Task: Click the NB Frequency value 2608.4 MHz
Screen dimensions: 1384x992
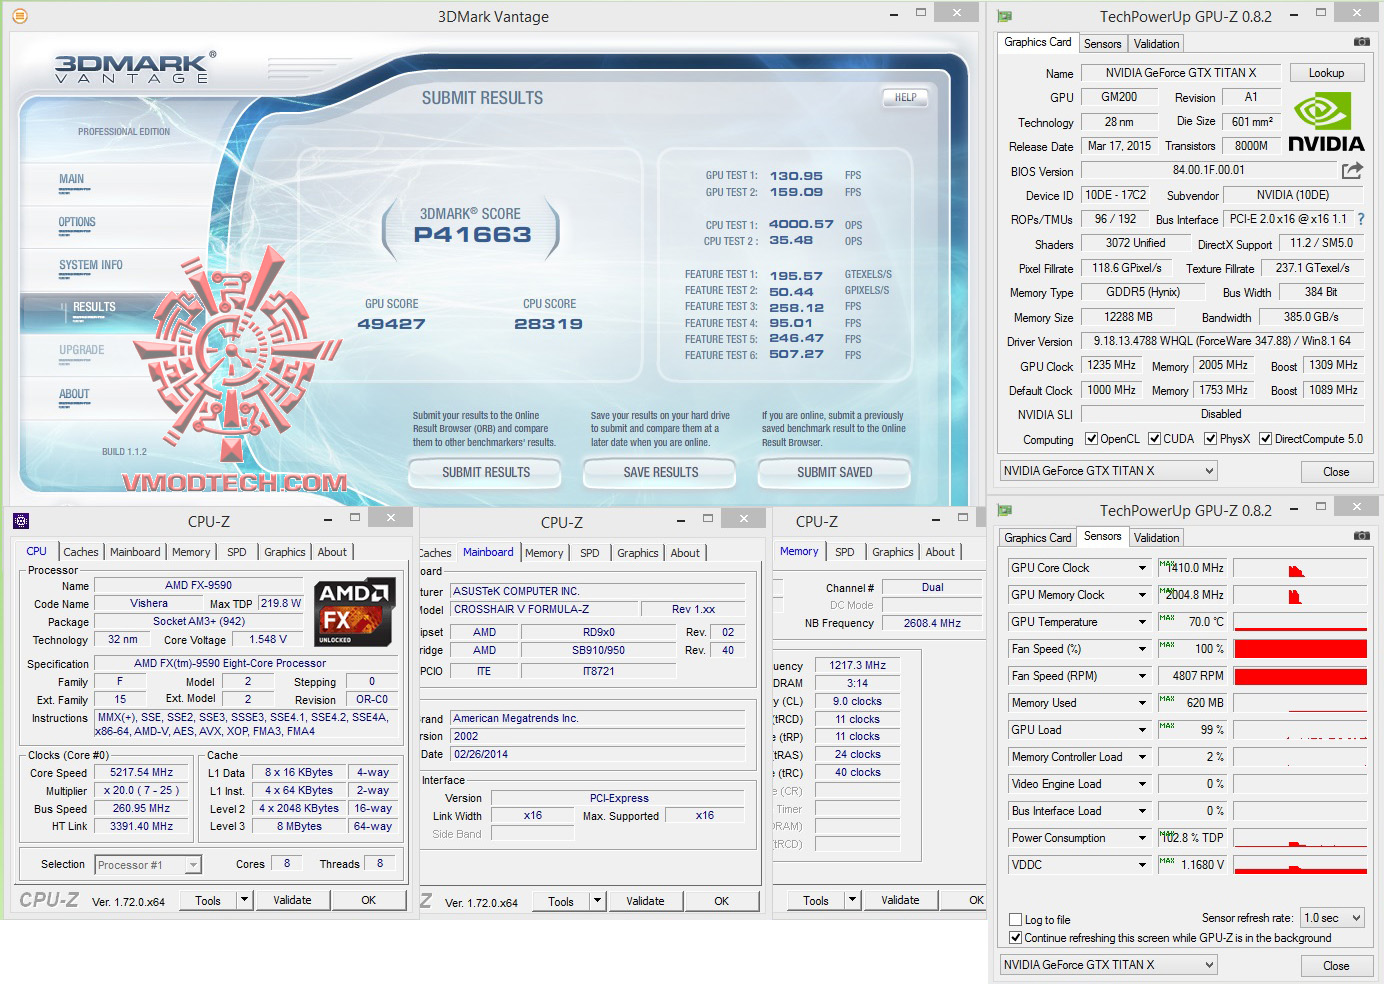Action: [x=932, y=623]
